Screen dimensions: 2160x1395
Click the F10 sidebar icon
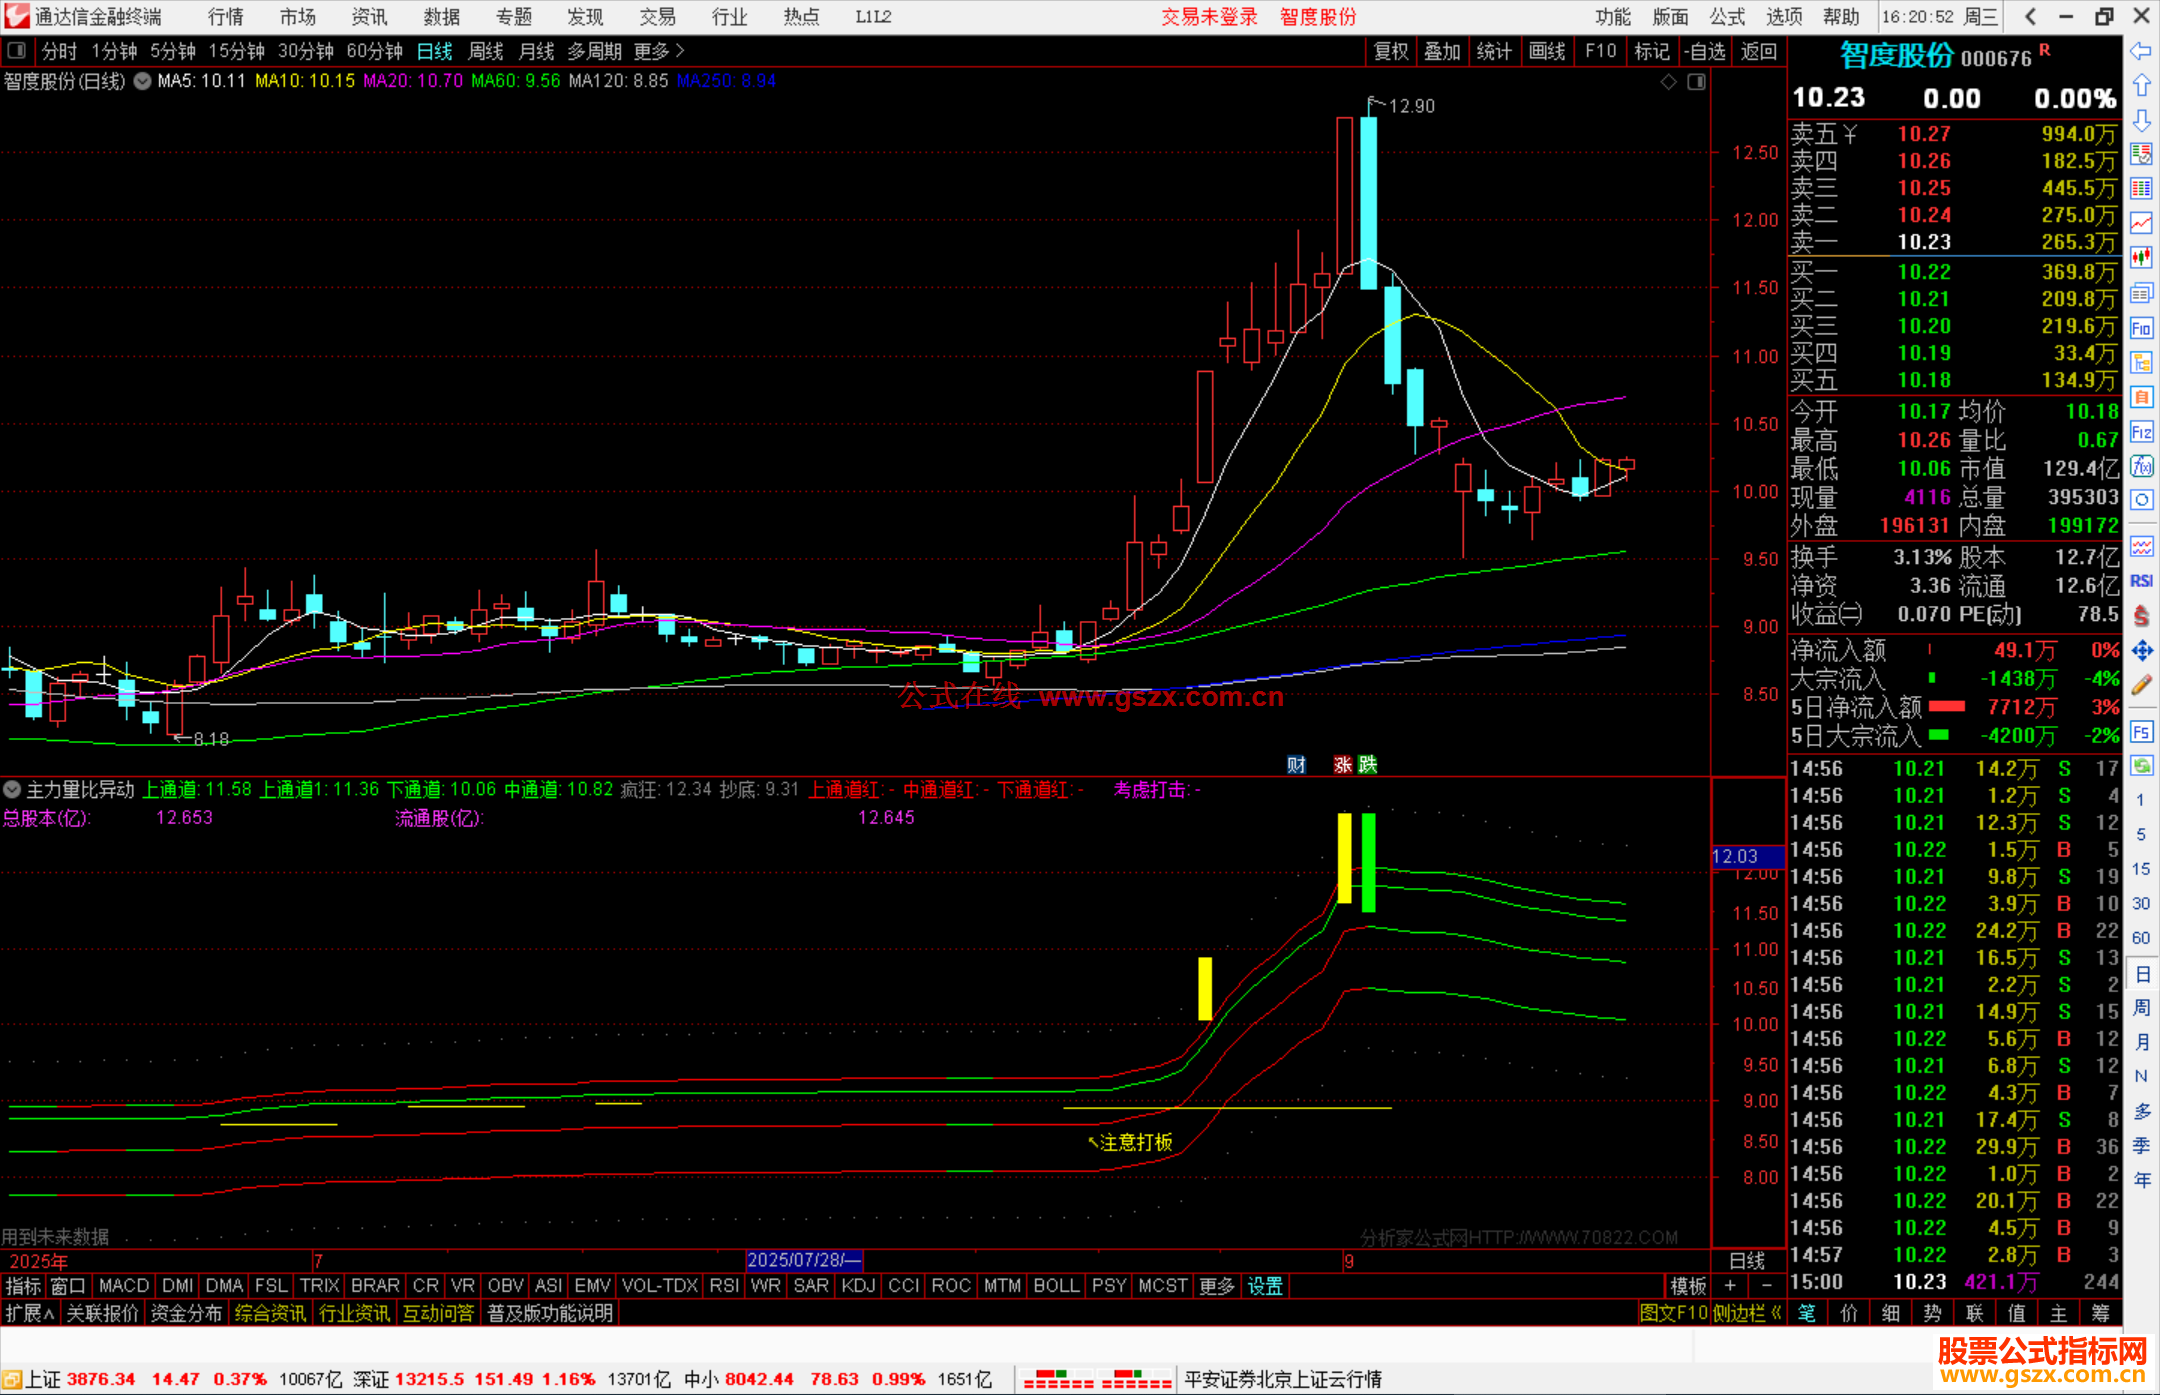coord(2141,328)
